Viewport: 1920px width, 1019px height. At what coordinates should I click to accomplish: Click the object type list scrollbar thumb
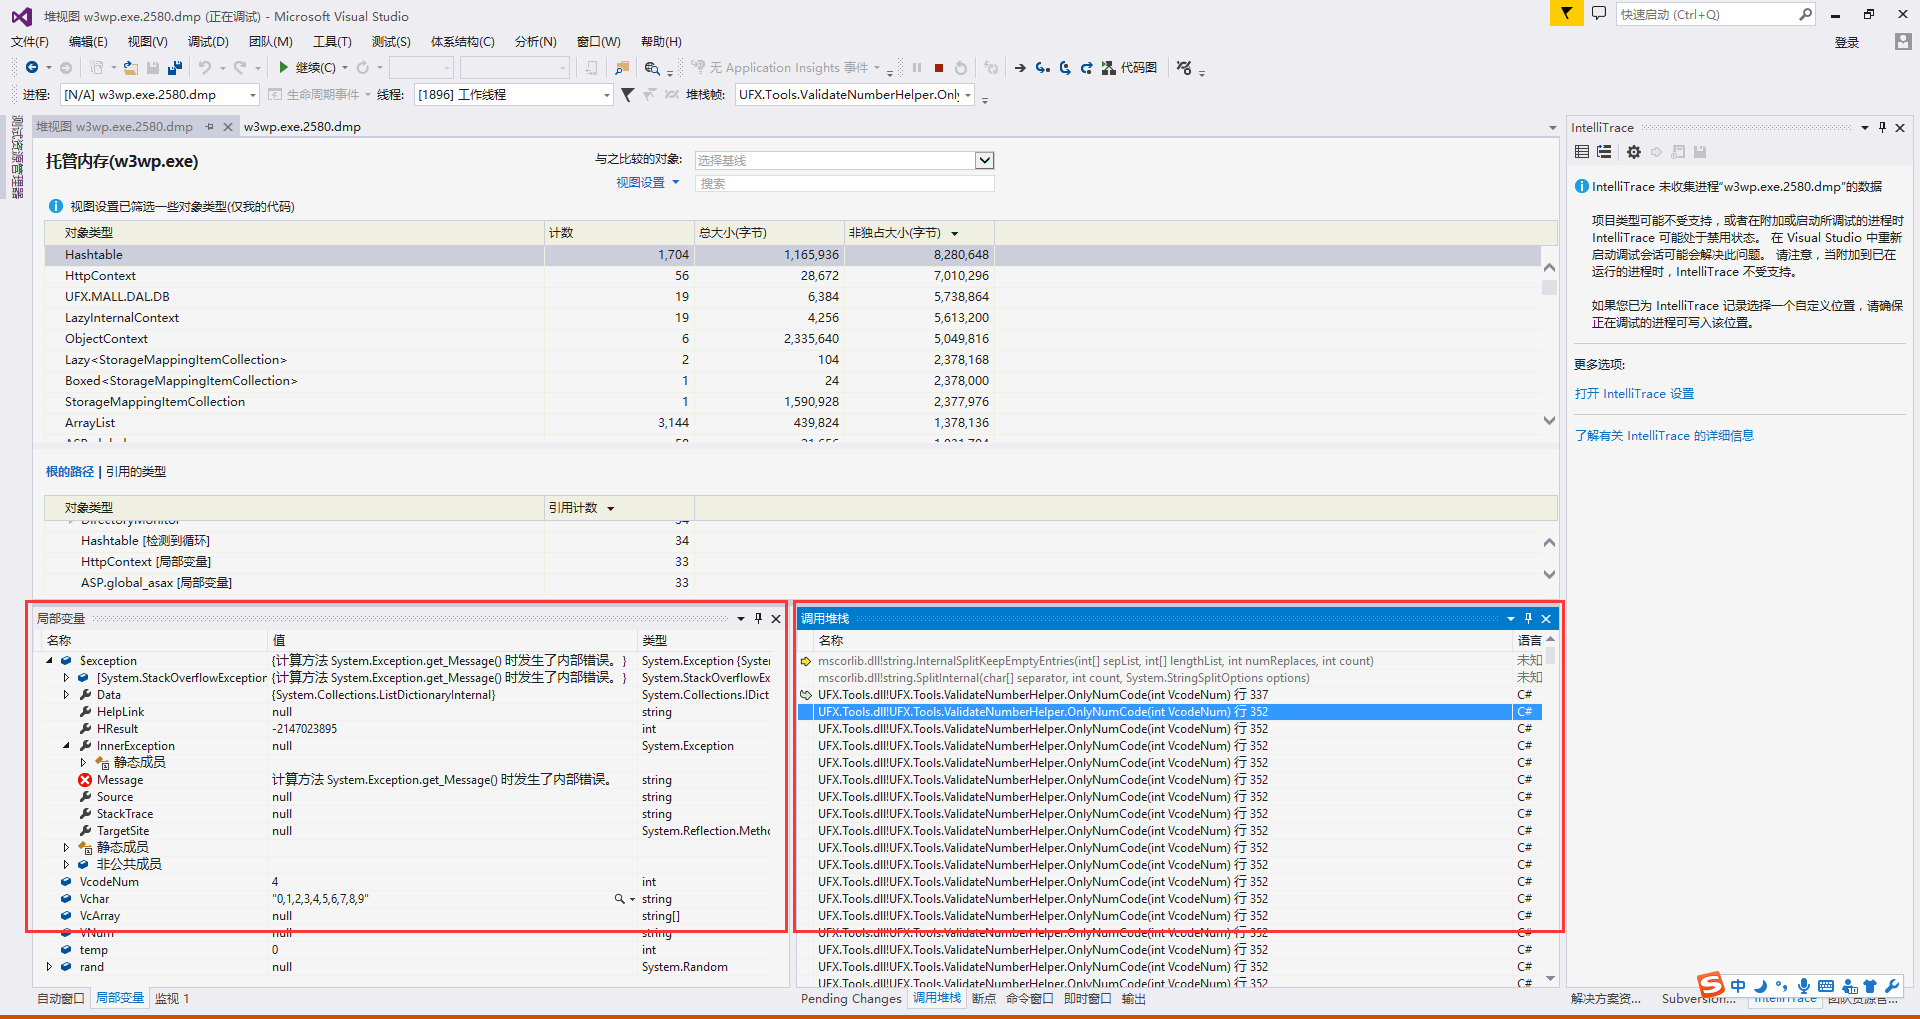click(1549, 287)
